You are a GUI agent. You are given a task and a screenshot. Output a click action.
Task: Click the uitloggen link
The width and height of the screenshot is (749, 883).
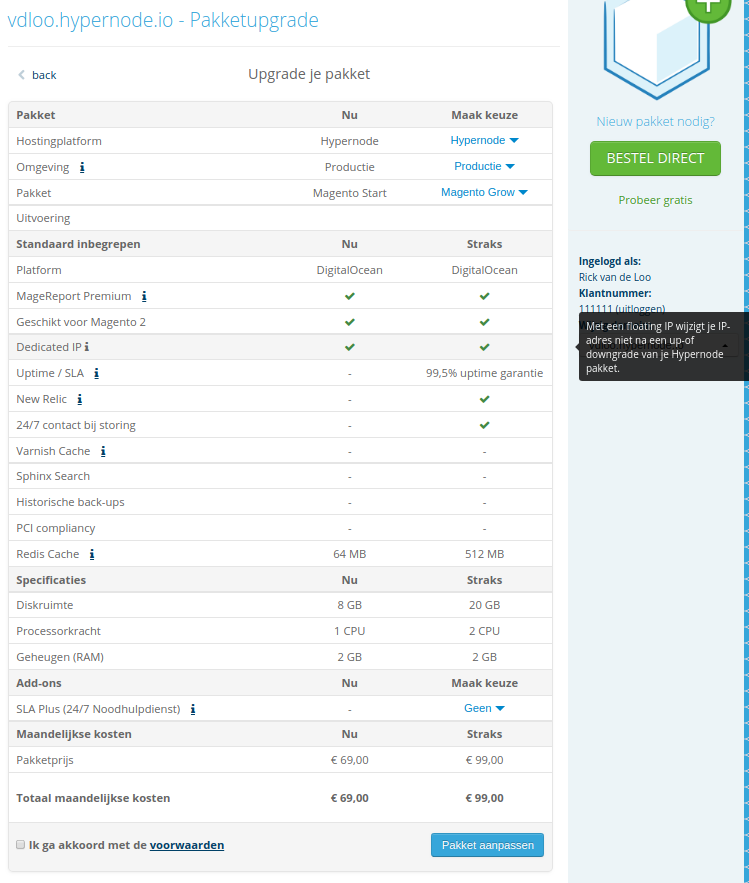coord(640,309)
